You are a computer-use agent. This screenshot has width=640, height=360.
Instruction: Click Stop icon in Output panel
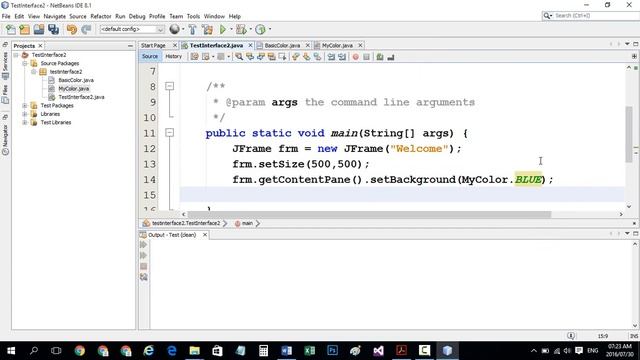coord(143,266)
